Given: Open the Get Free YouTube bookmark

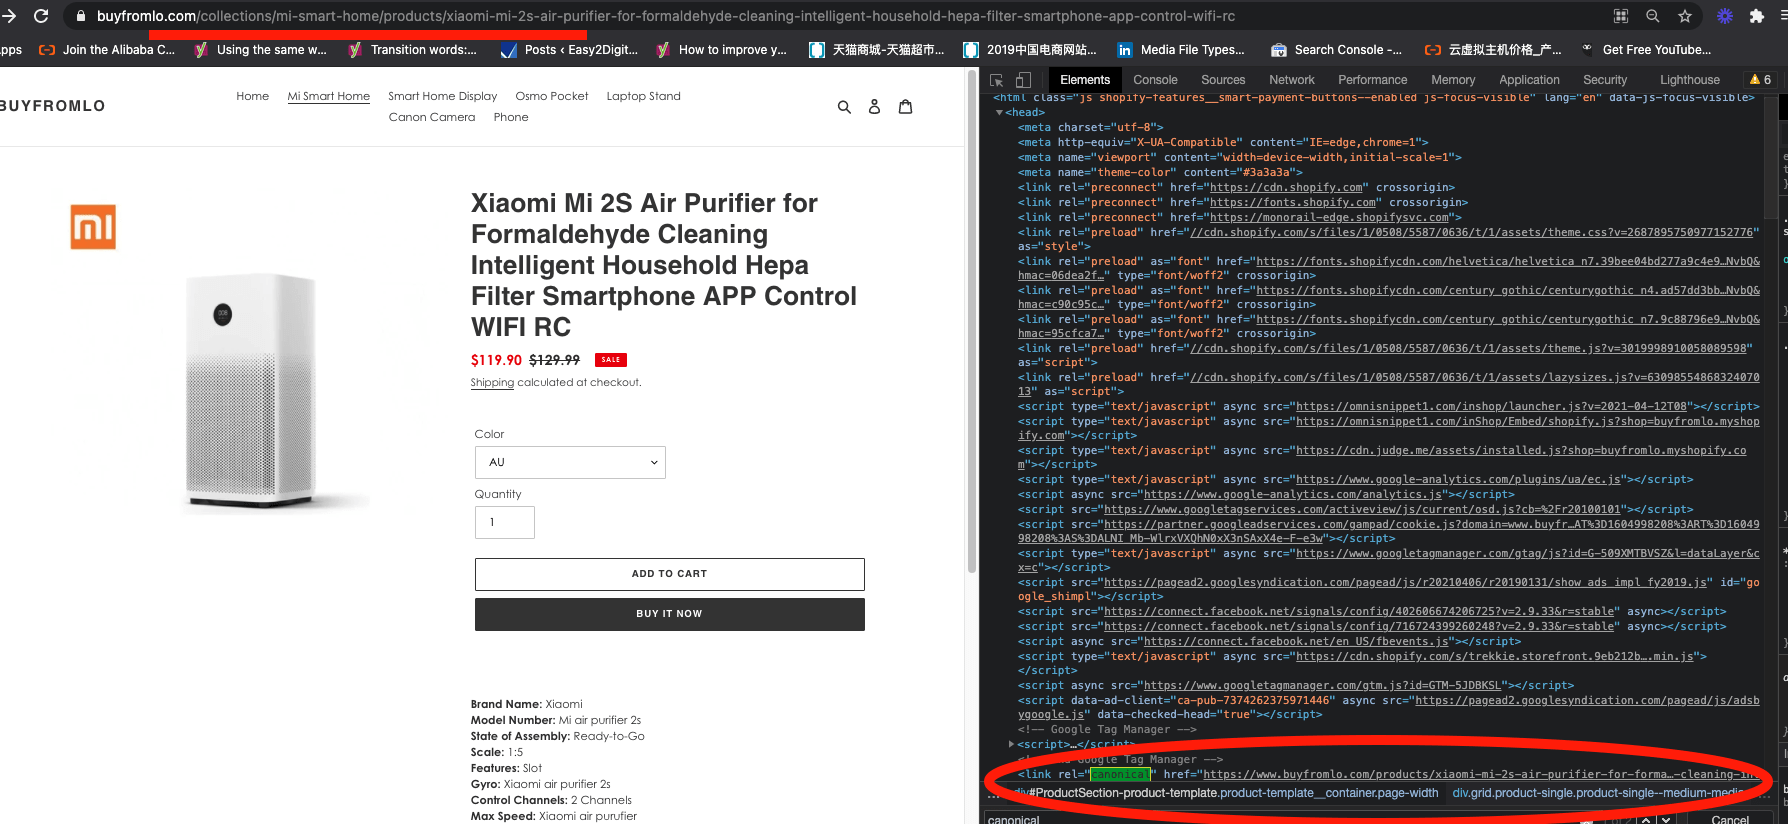Looking at the screenshot, I should [x=1646, y=49].
